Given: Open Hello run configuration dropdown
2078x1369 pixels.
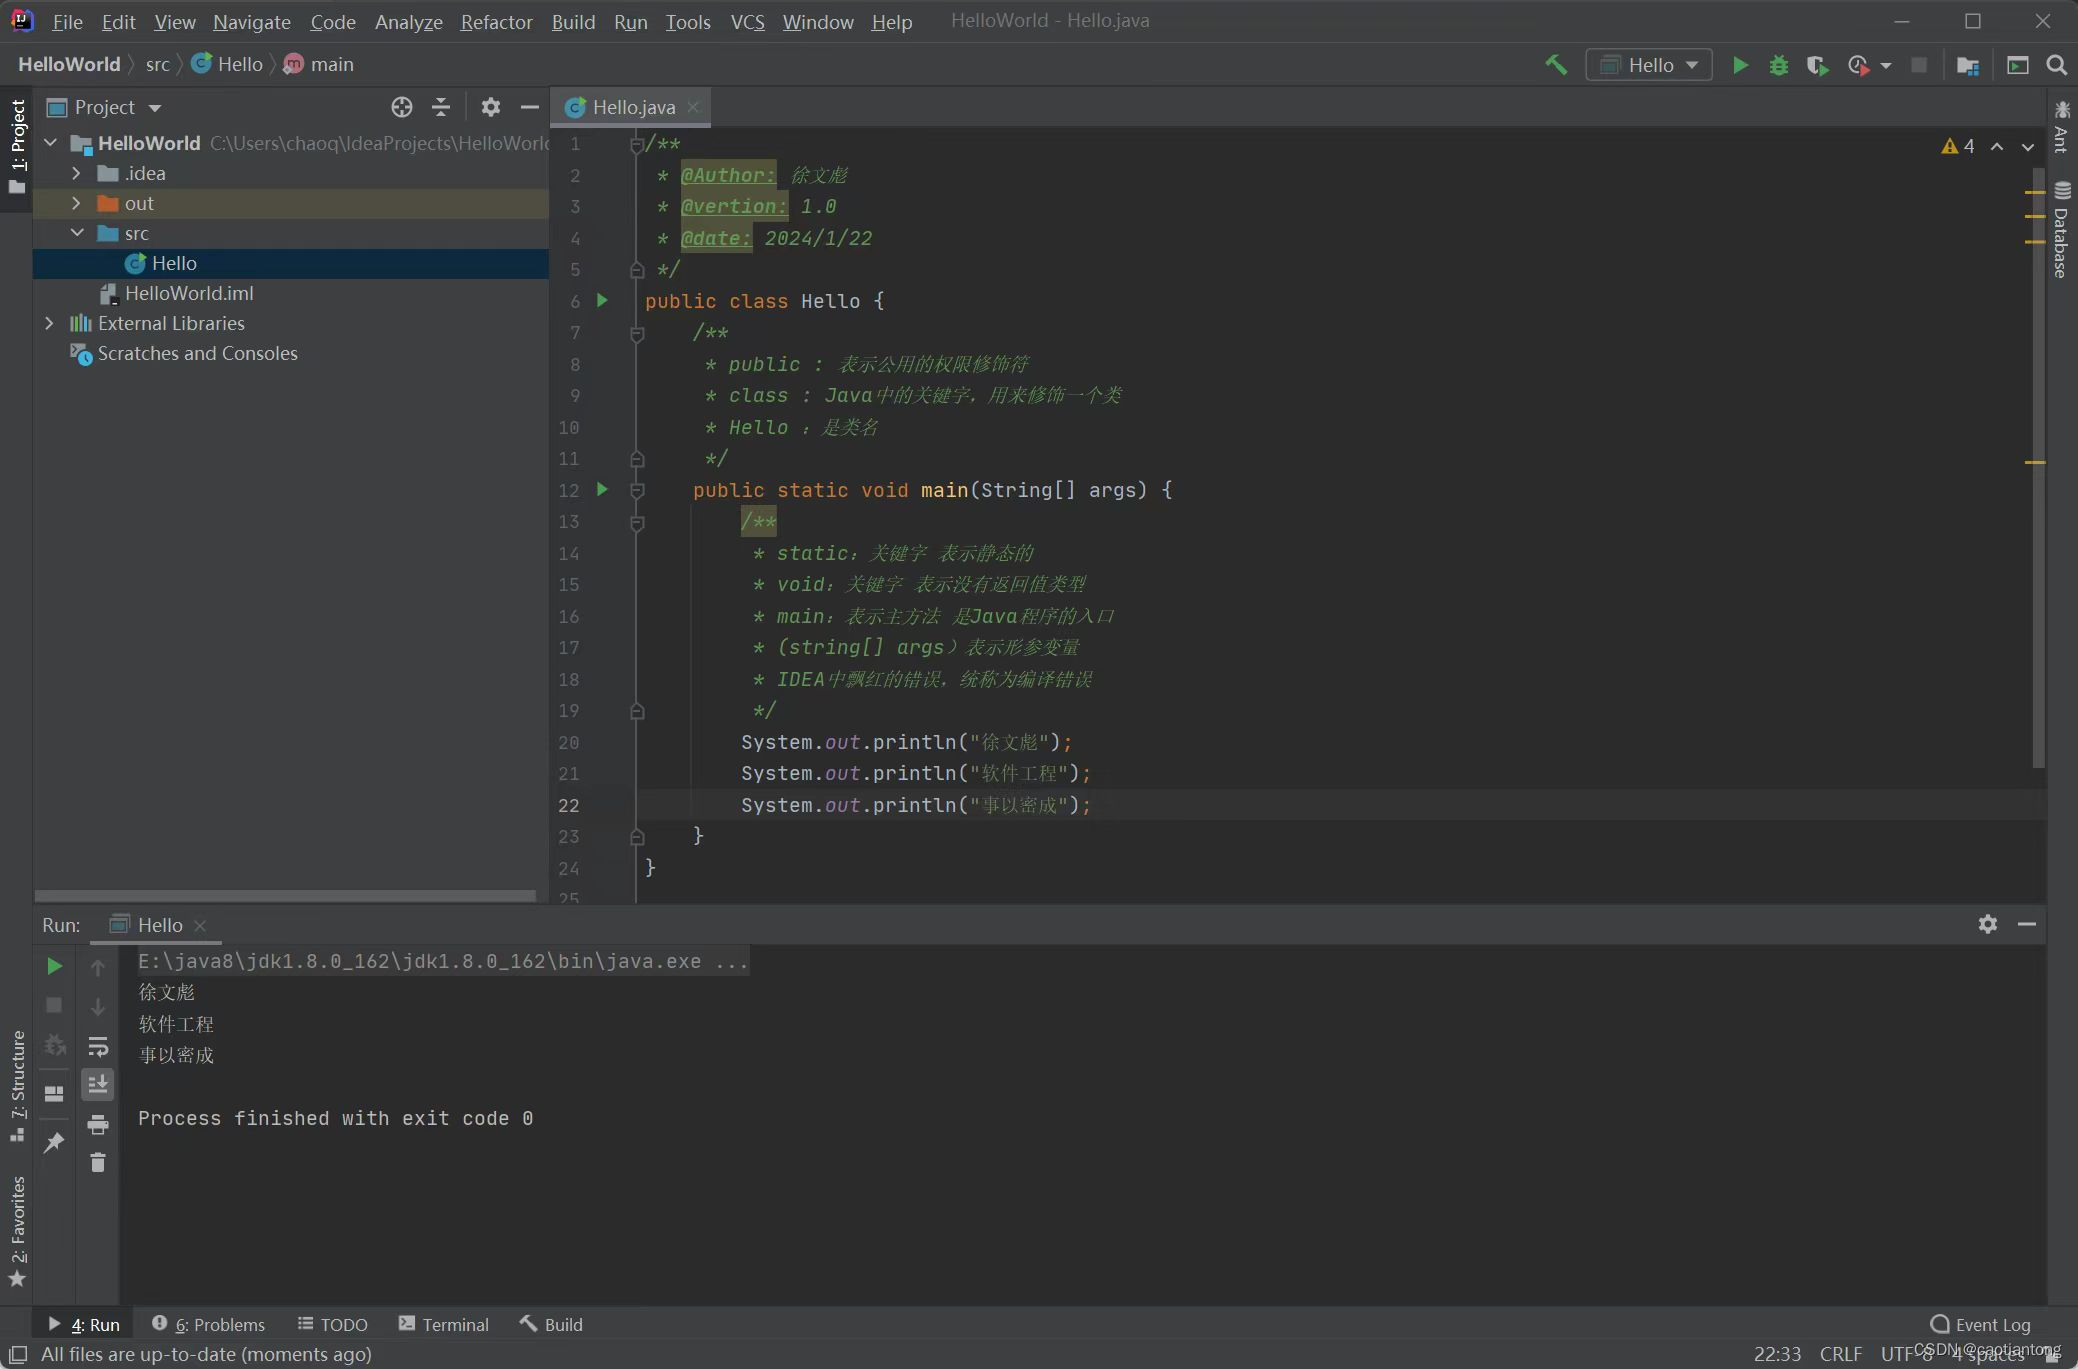Looking at the screenshot, I should (1649, 65).
